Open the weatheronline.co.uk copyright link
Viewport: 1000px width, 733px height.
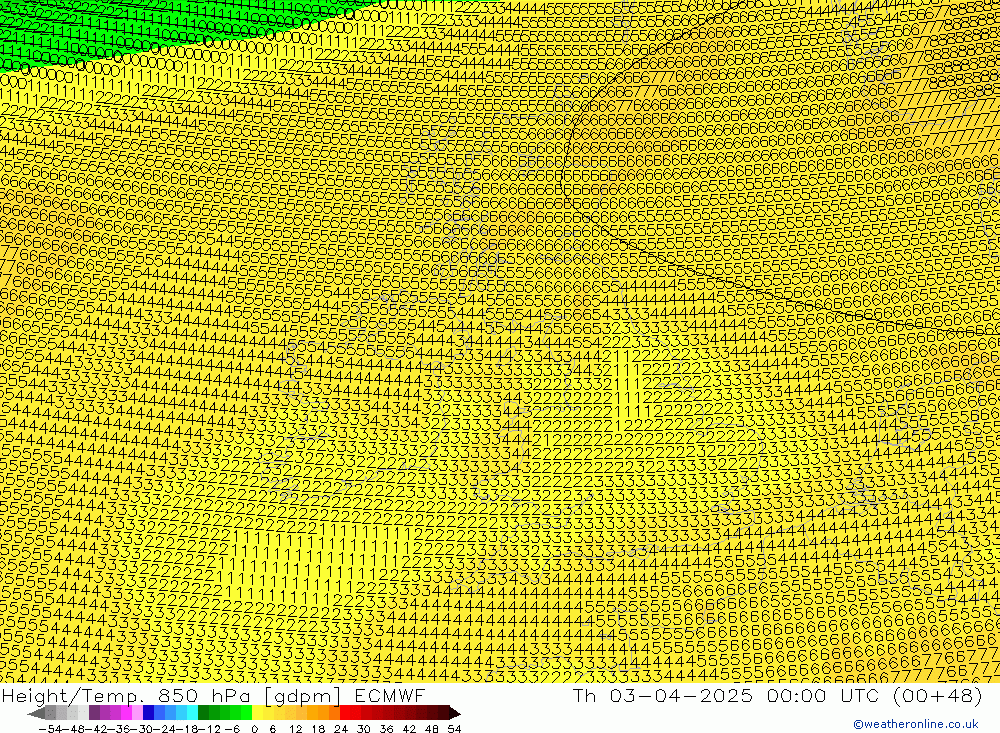[x=916, y=724]
